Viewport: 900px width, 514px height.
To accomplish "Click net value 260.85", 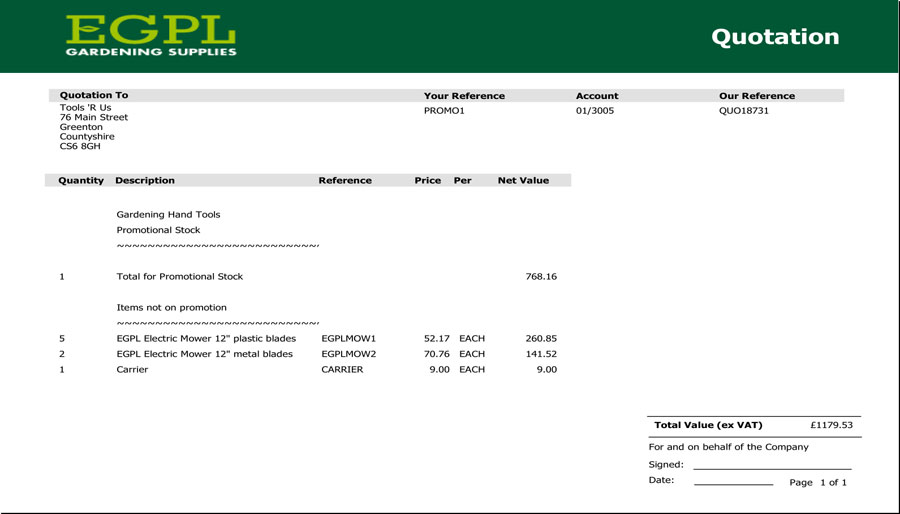I will [541, 338].
